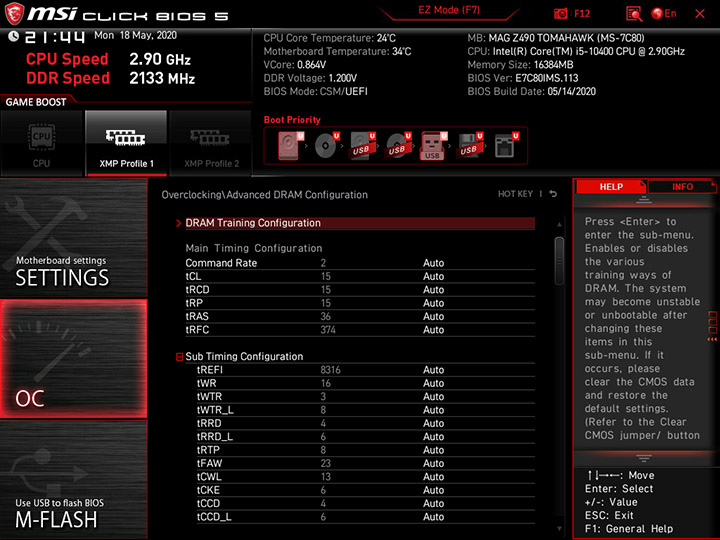Click the date Mon 18 May, 2020
The height and width of the screenshot is (540, 720).
[x=135, y=35]
